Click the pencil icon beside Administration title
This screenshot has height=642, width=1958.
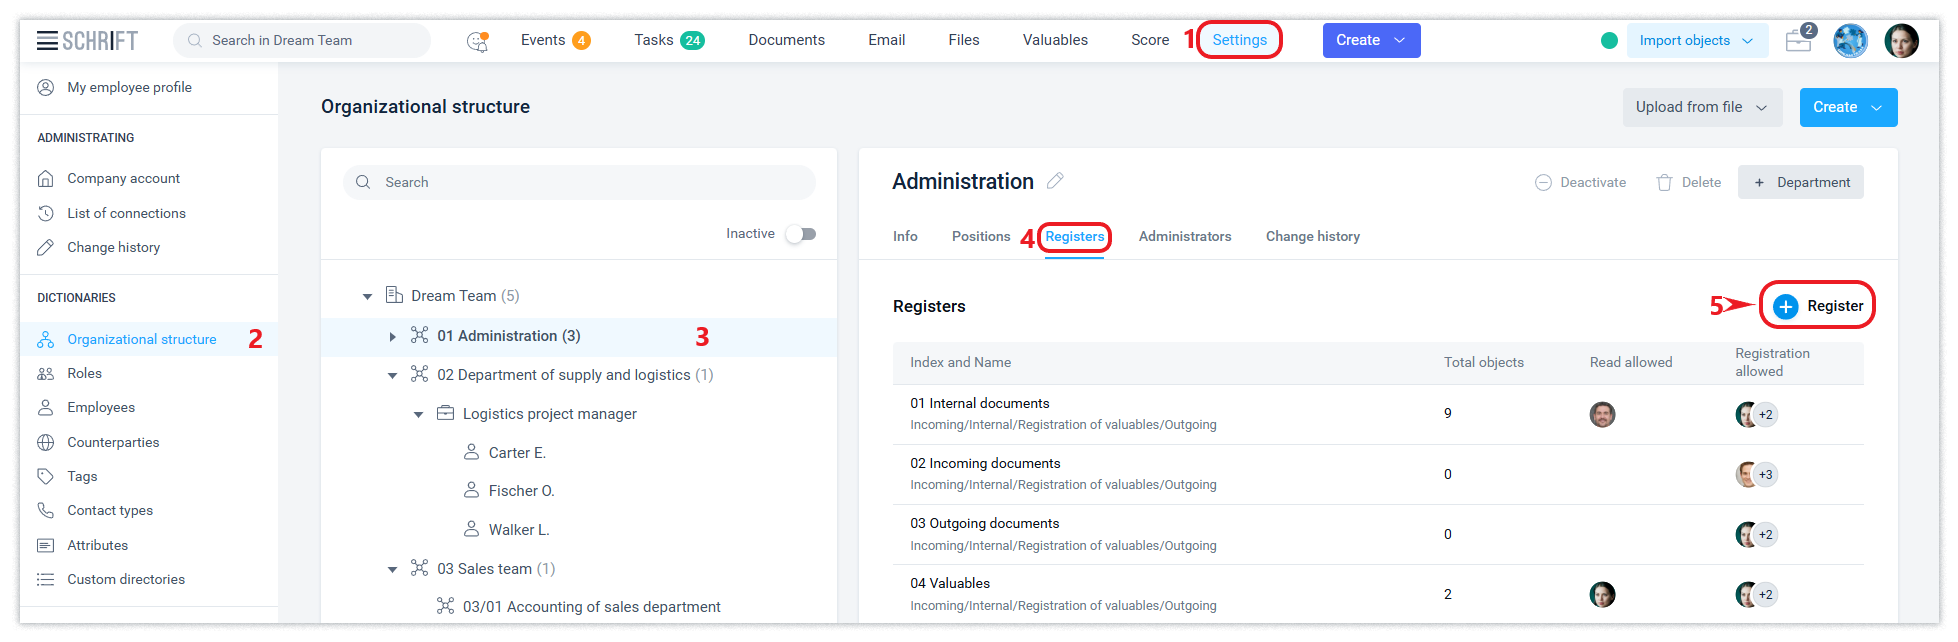(x=1055, y=181)
